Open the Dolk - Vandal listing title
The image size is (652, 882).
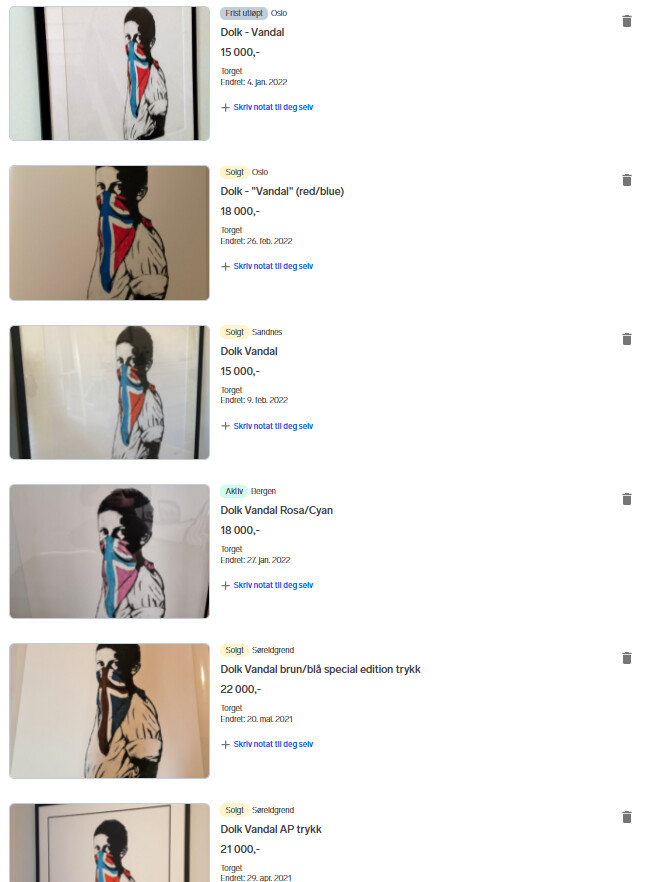[x=252, y=33]
